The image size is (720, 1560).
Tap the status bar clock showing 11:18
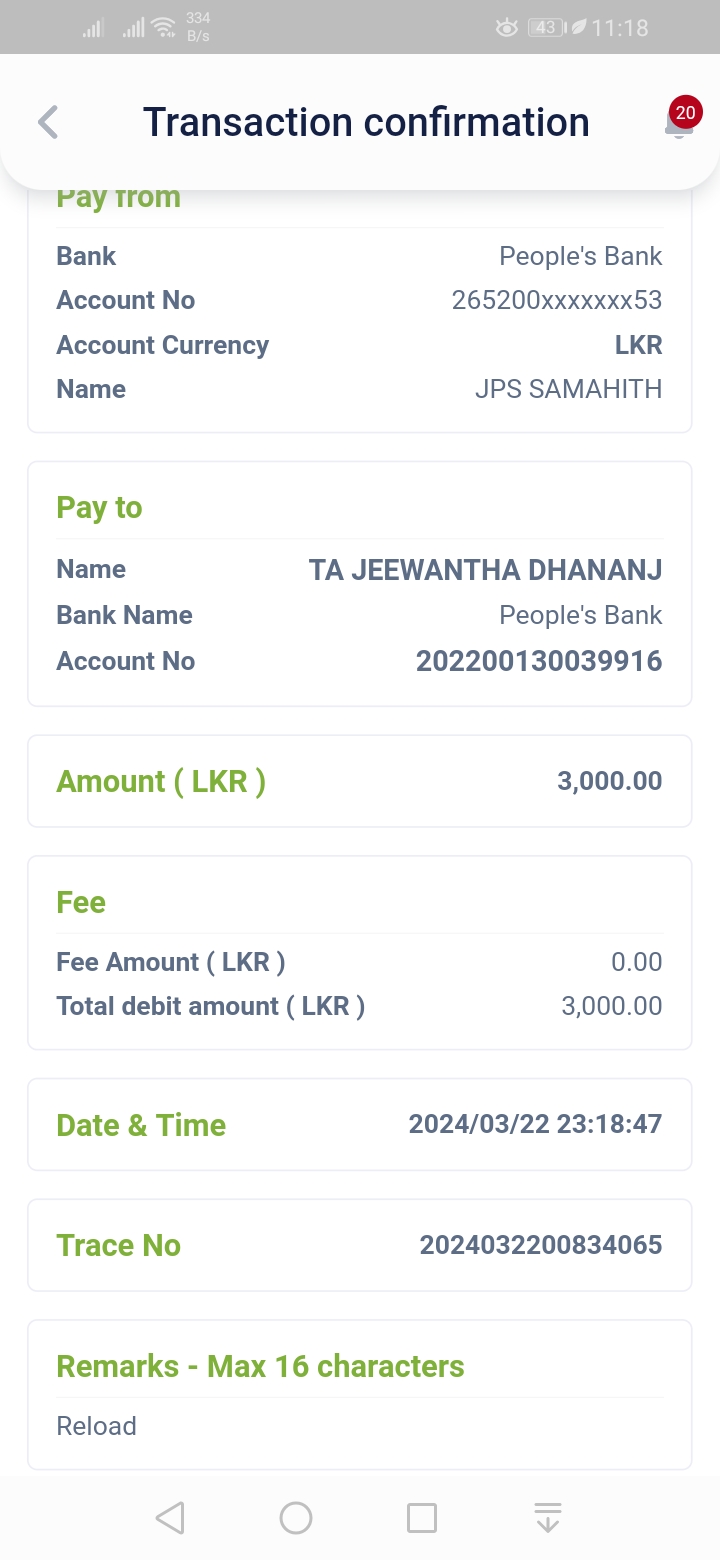point(620,28)
